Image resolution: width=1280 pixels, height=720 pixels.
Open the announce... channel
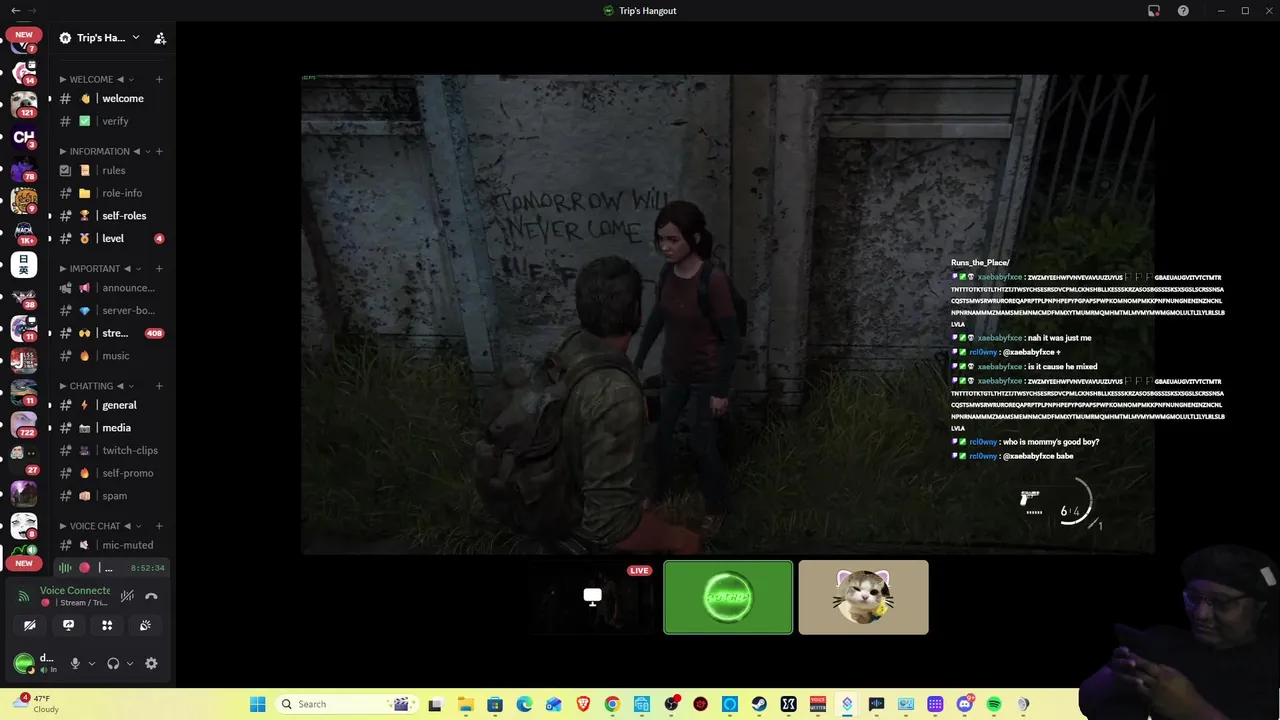coord(112,288)
